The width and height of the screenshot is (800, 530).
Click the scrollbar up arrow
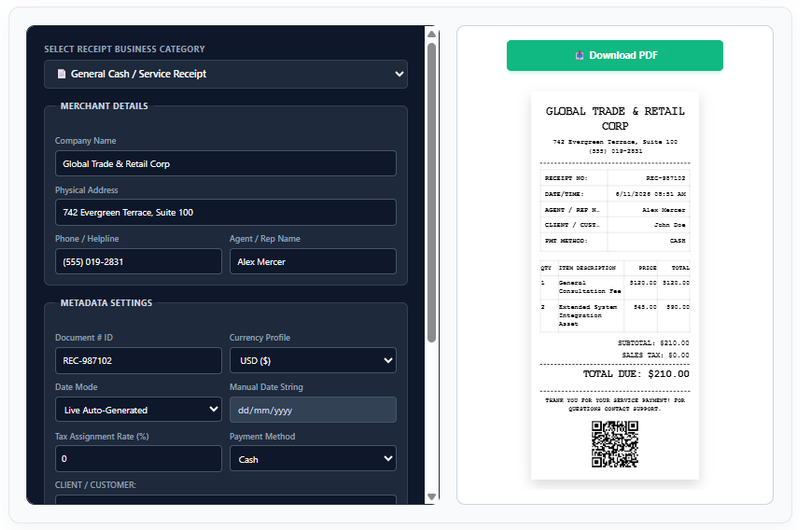click(432, 34)
